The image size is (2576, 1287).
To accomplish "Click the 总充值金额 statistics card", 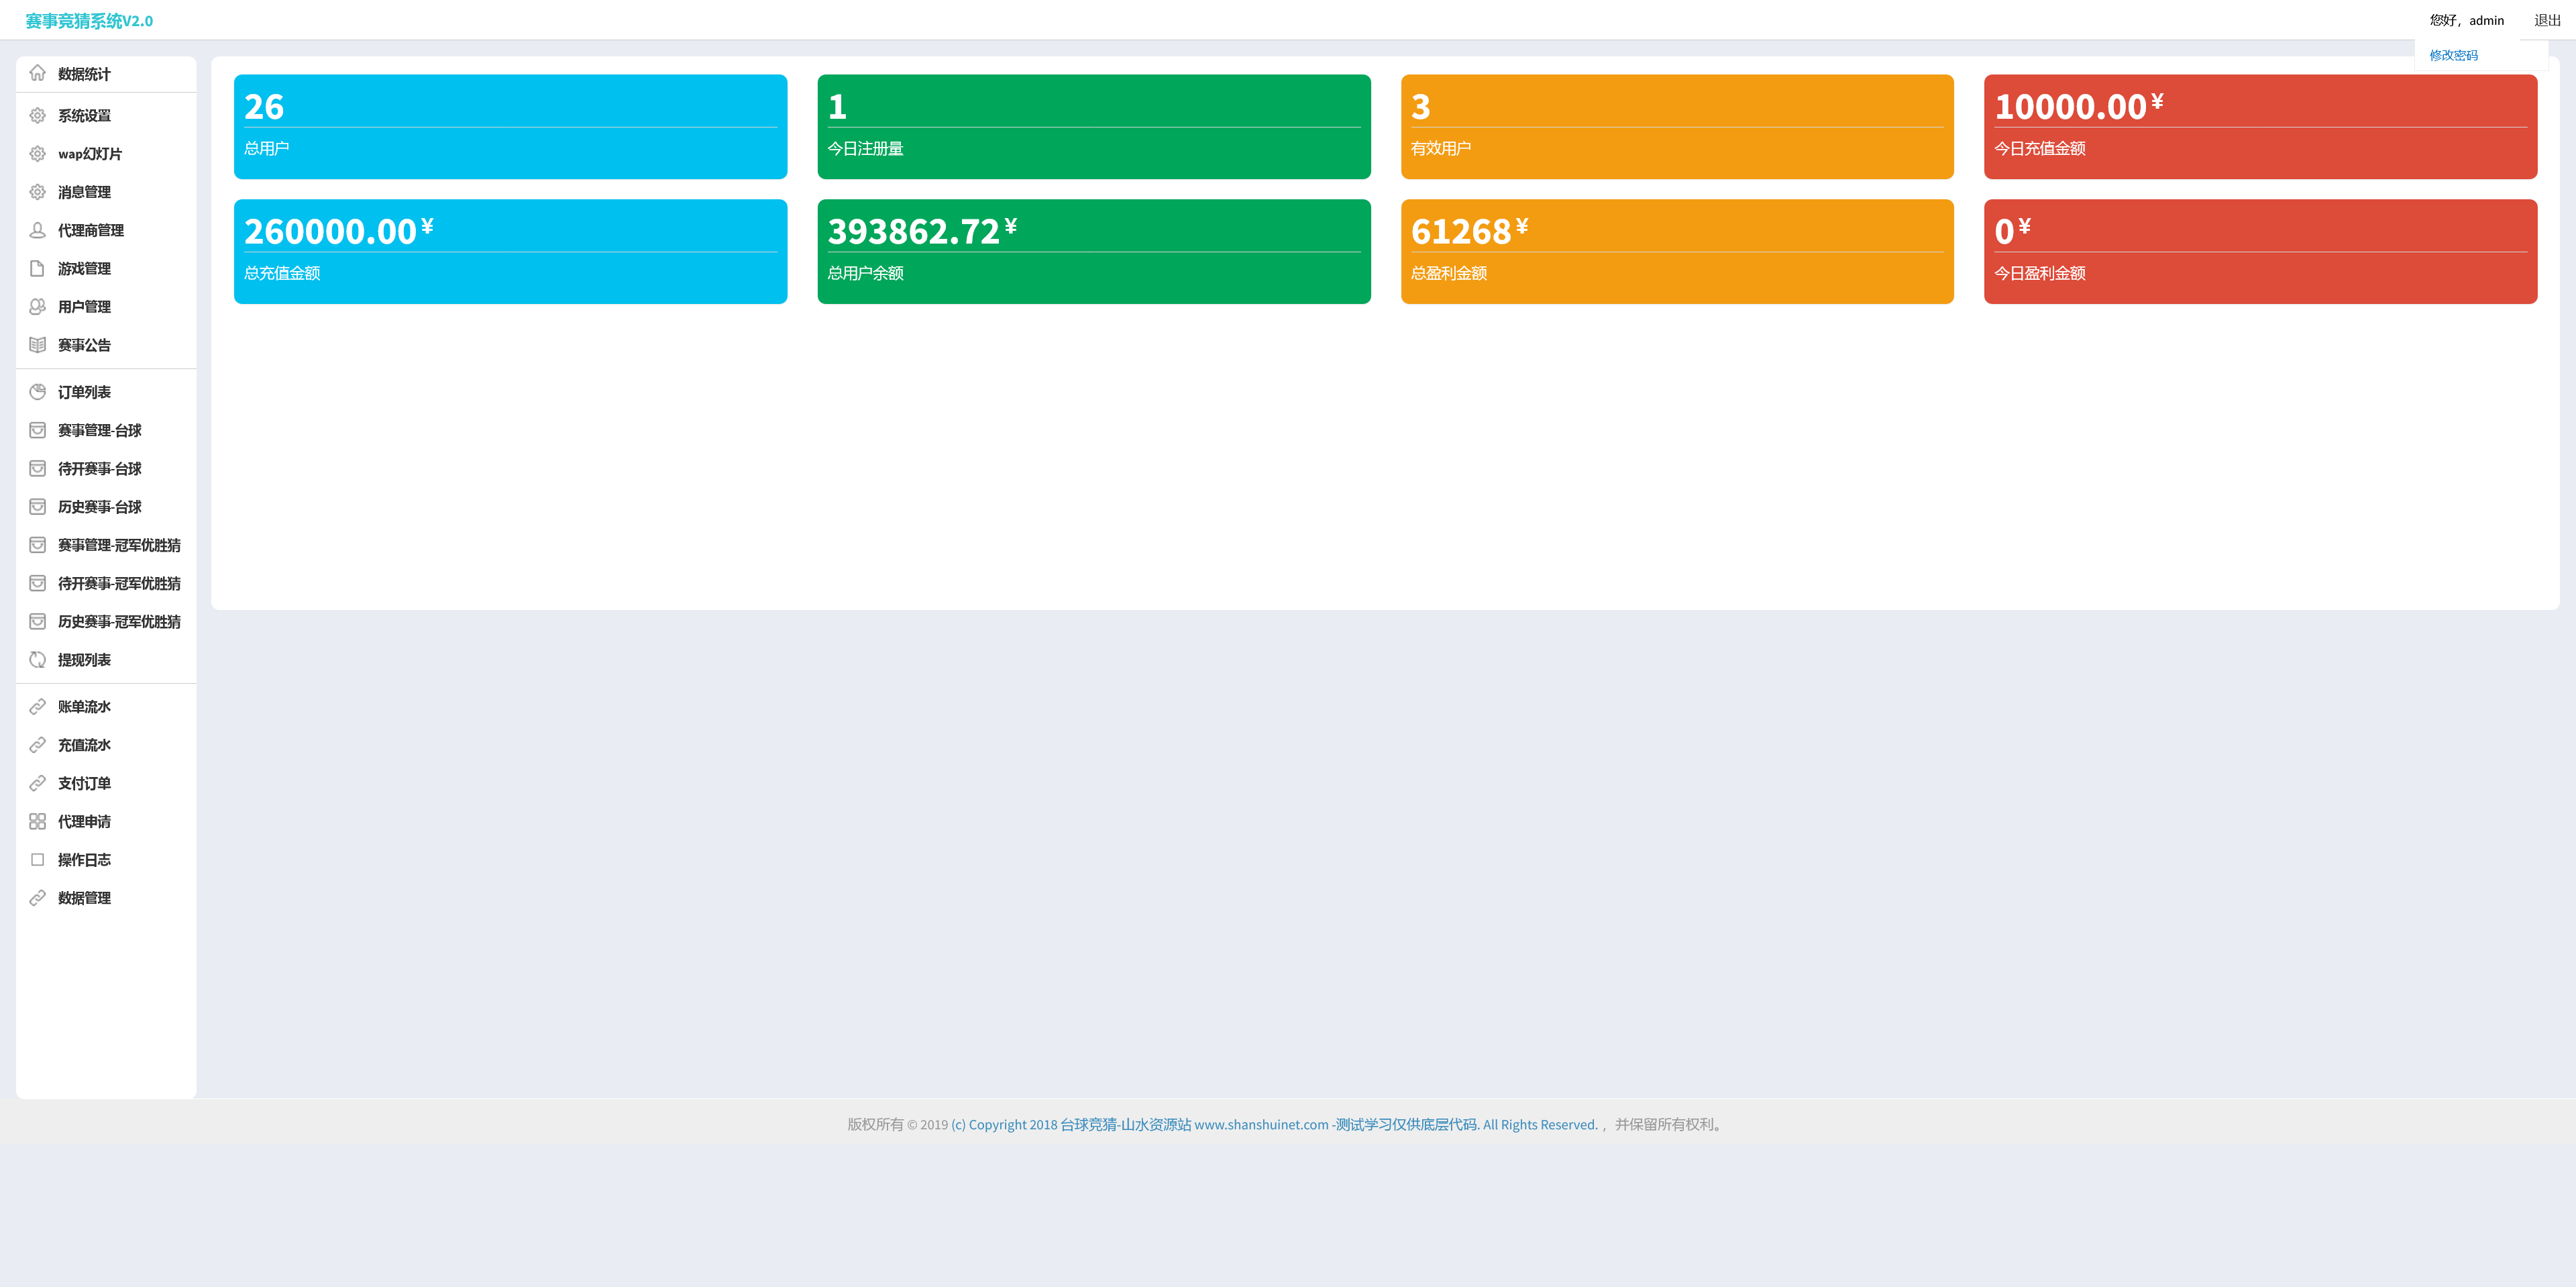I will coord(510,252).
